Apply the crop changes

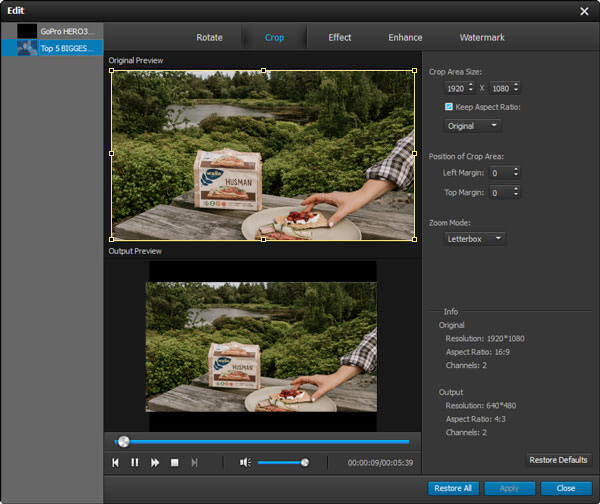(x=509, y=488)
